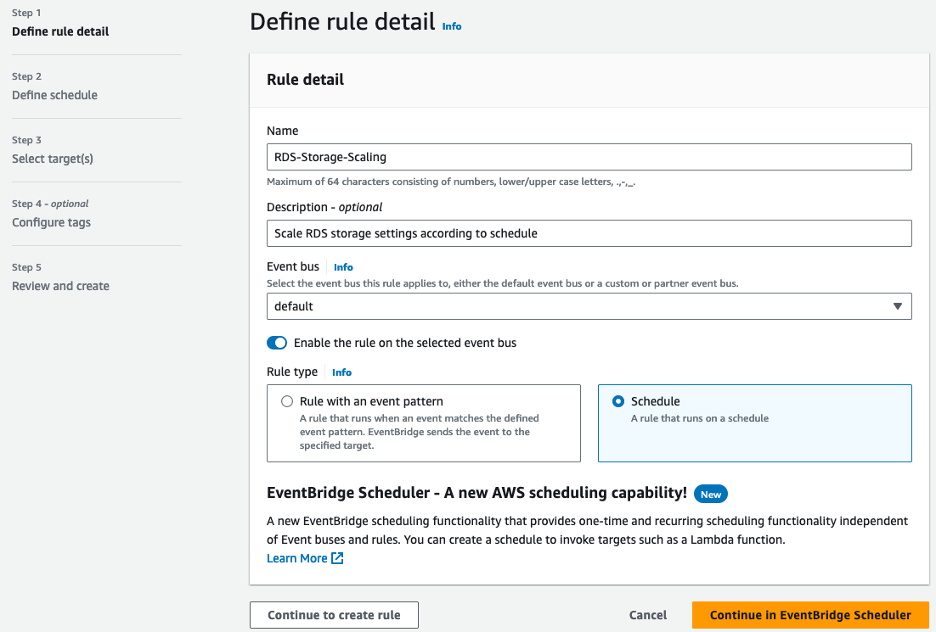Enable the rule on the selected event bus

[x=277, y=342]
